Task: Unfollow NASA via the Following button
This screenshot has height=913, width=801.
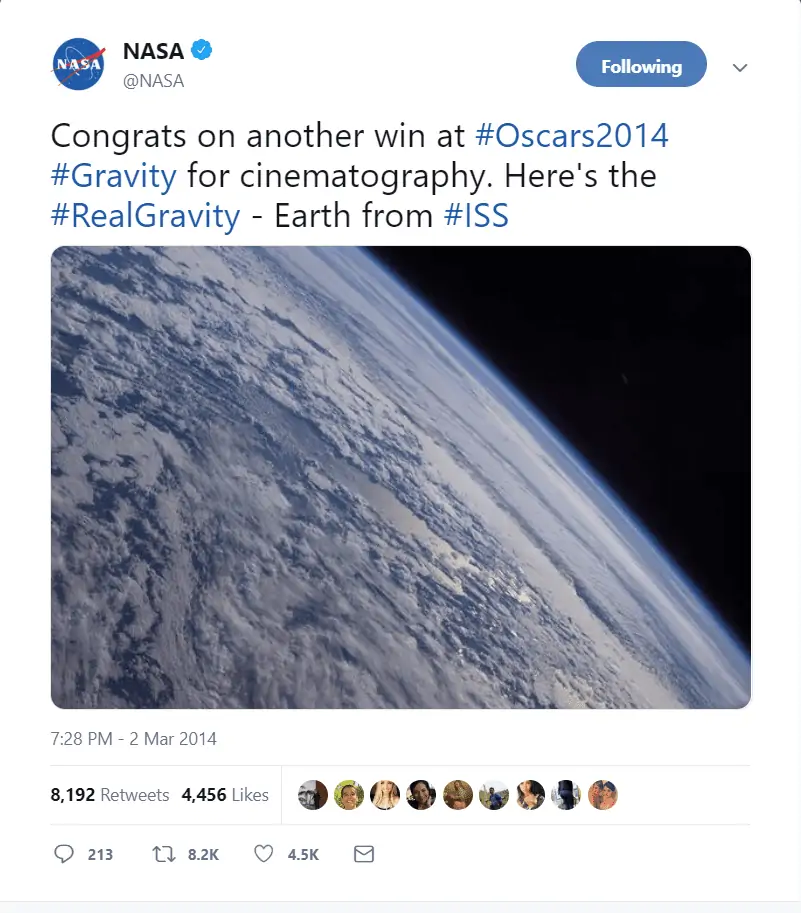Action: 641,64
